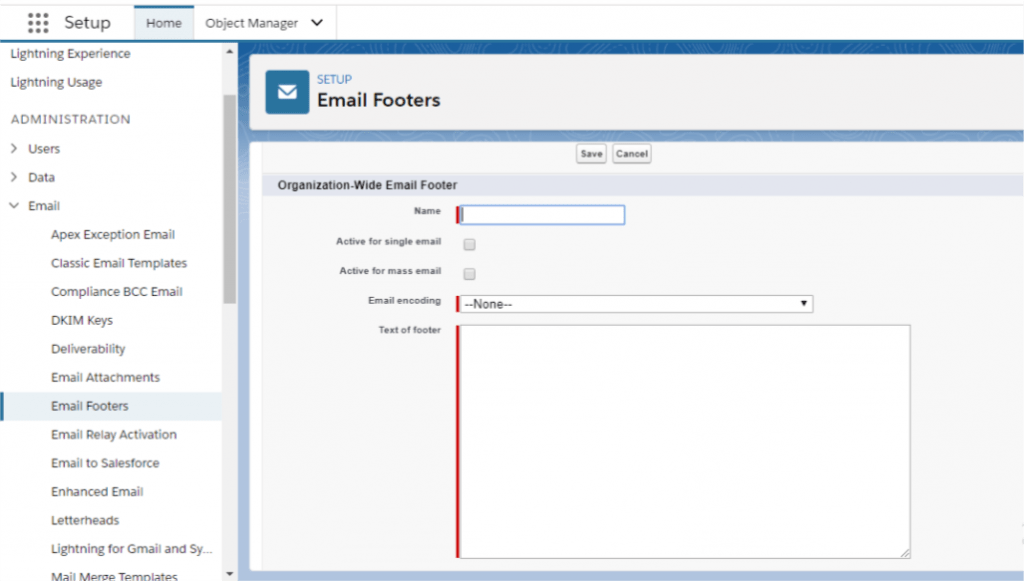This screenshot has height=581, width=1024.
Task: Expand the Users section in sidebar
Action: point(16,148)
